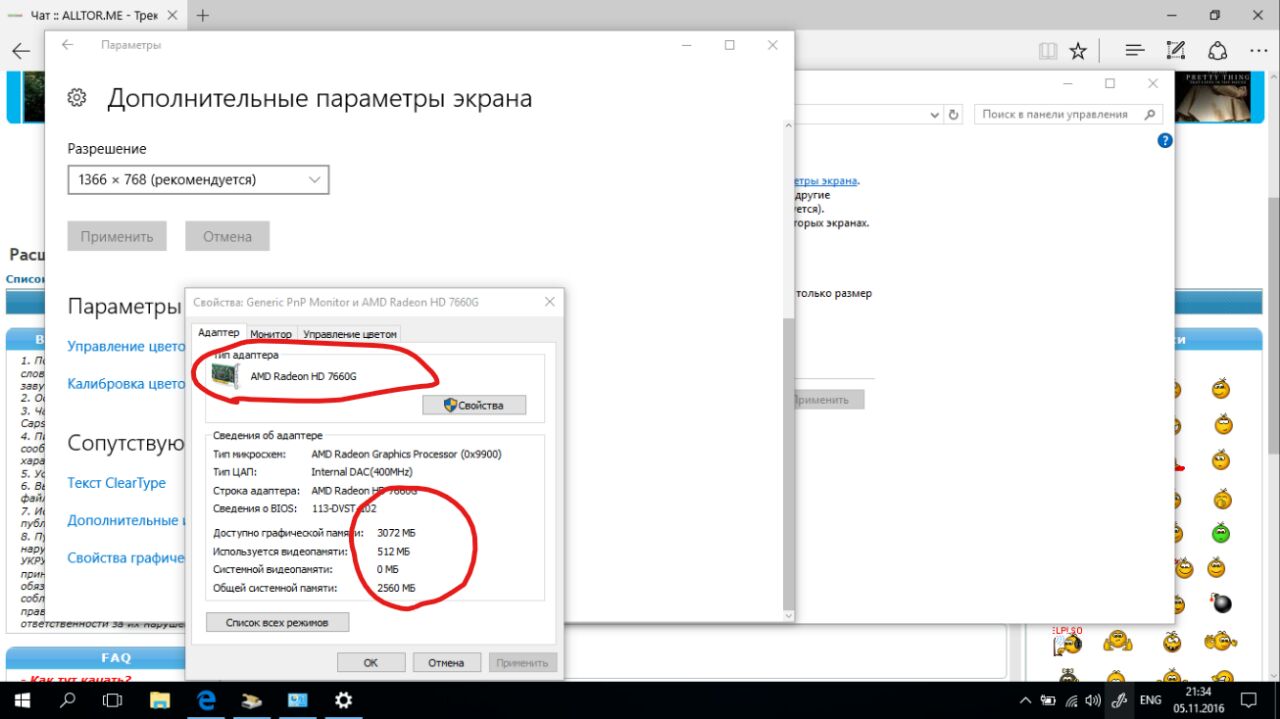Expand Control Panel address history dropdown
The height and width of the screenshot is (719, 1280).
pyautogui.click(x=935, y=115)
